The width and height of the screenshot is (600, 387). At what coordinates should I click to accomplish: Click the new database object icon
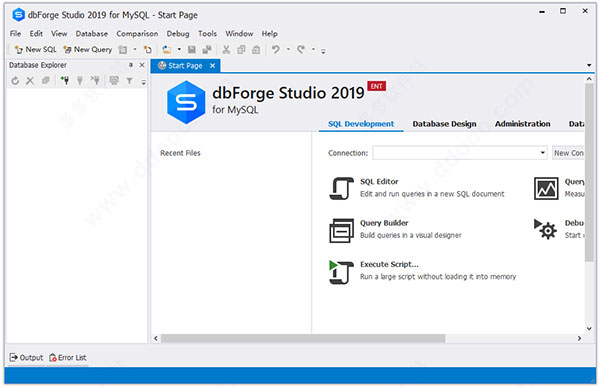[123, 49]
